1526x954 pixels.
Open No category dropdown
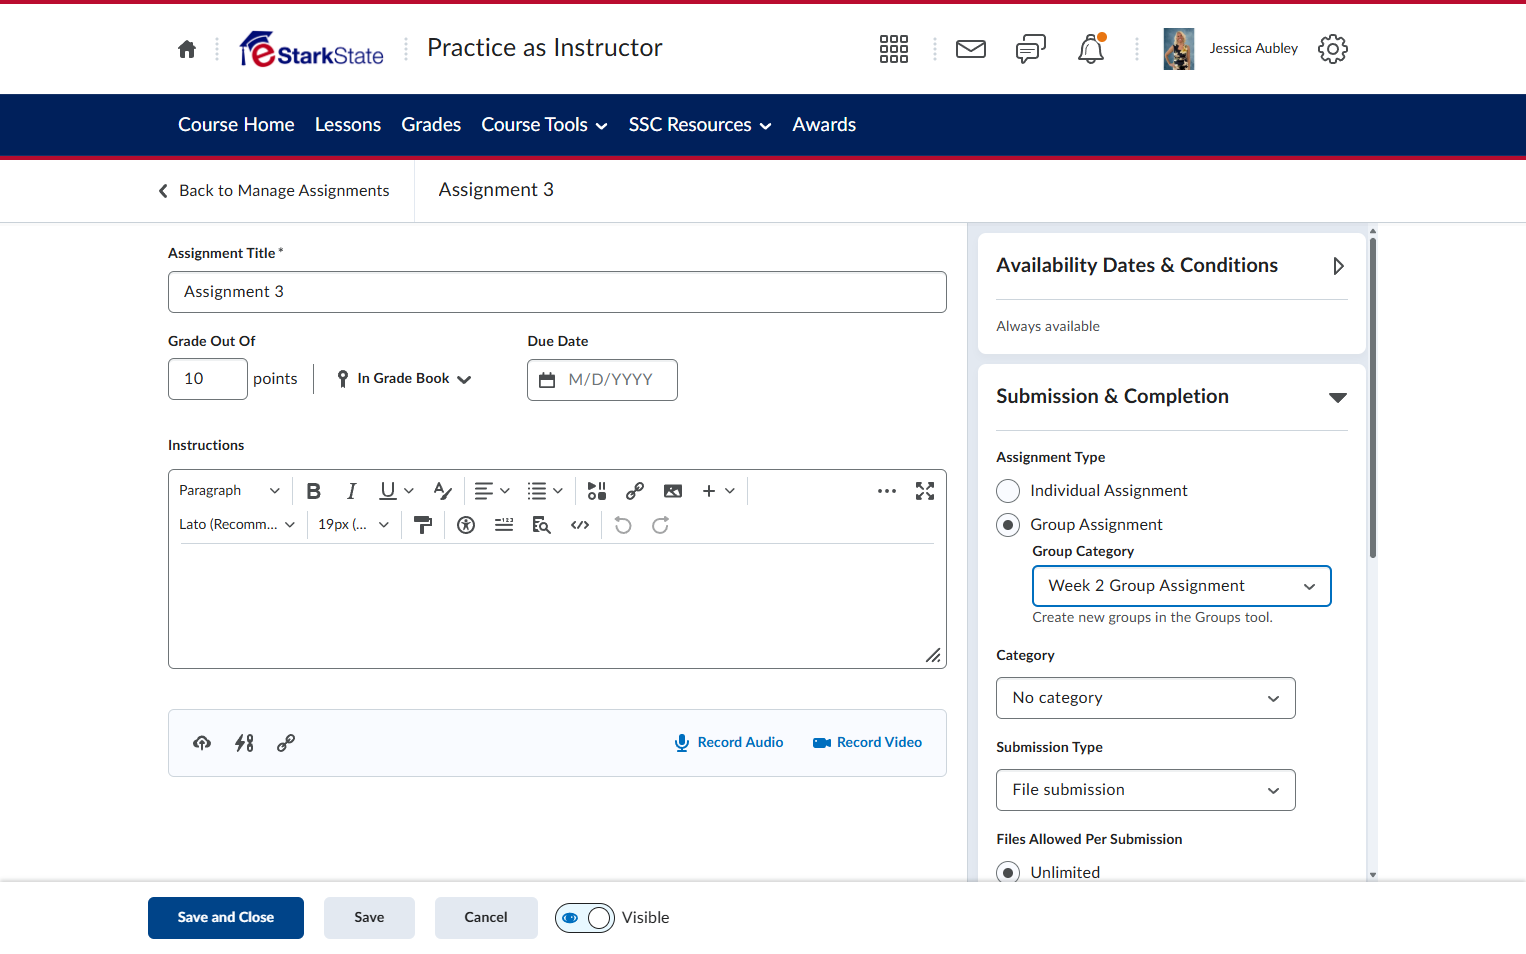(x=1146, y=698)
